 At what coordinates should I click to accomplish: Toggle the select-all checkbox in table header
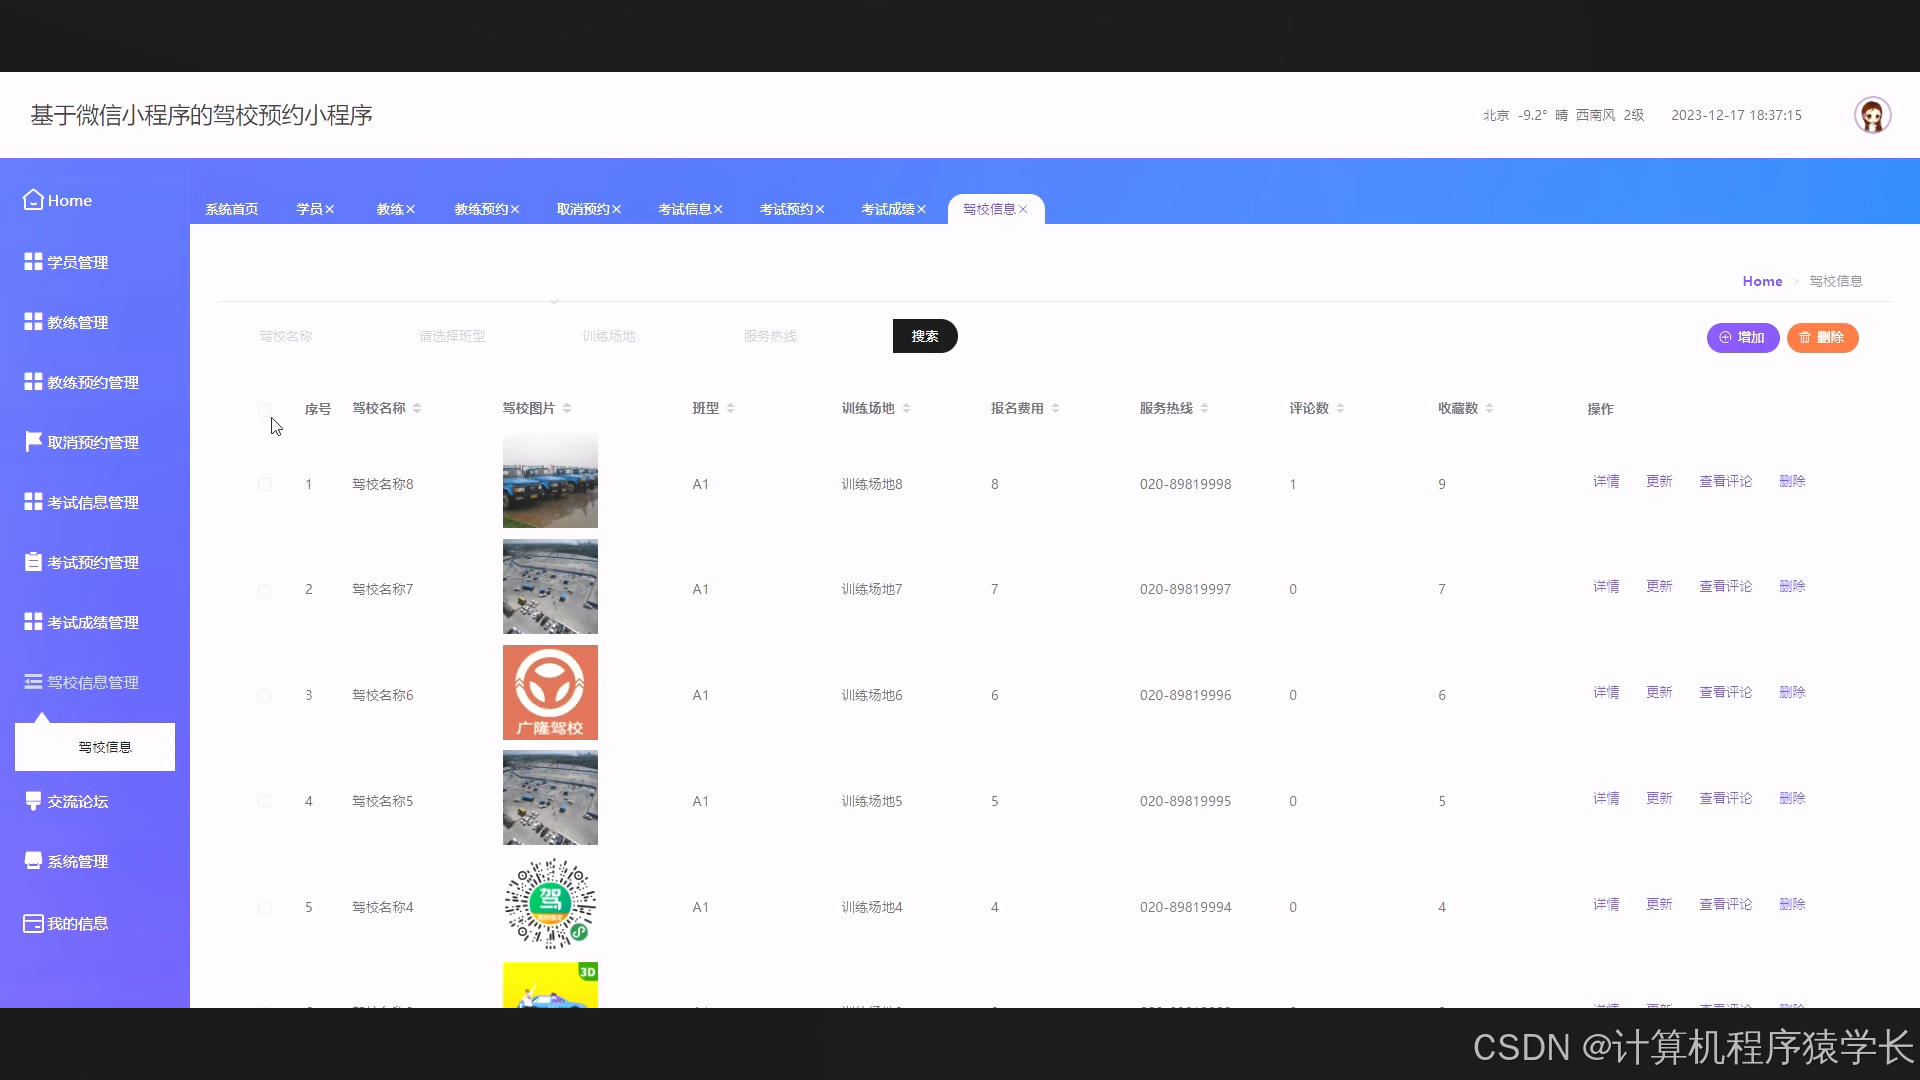264,409
